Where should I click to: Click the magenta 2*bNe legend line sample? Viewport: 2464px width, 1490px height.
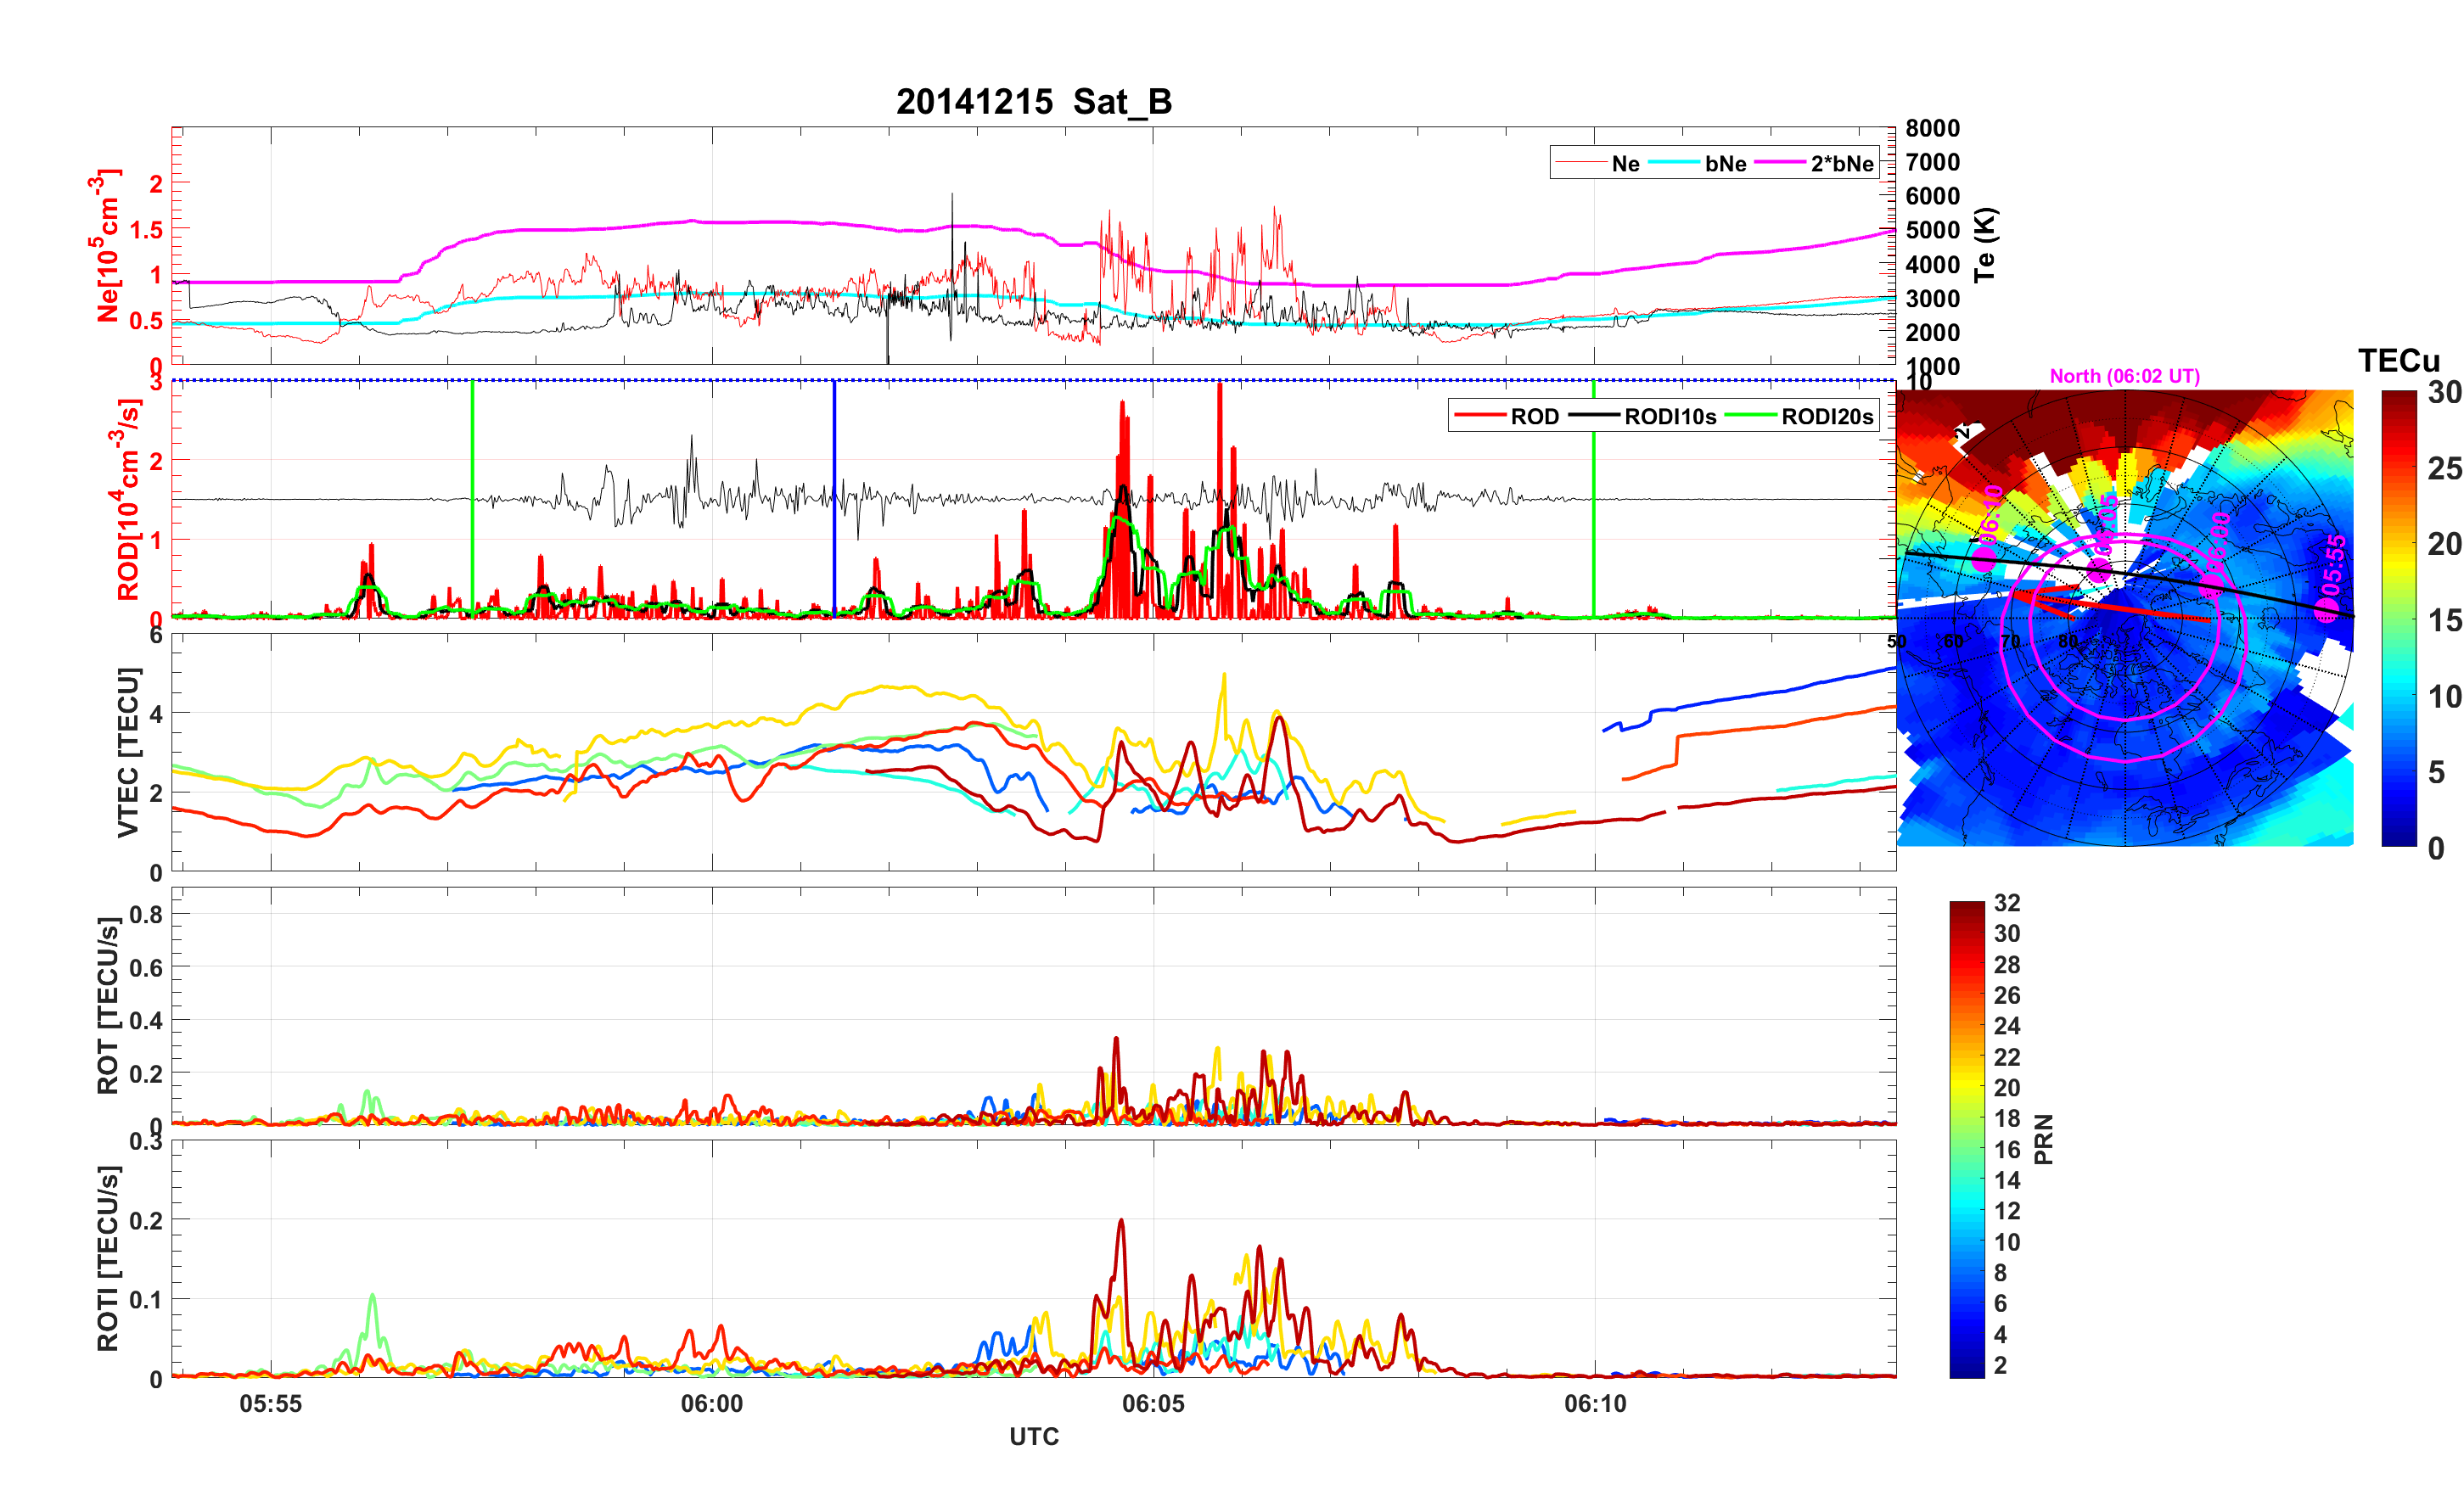pos(1780,163)
